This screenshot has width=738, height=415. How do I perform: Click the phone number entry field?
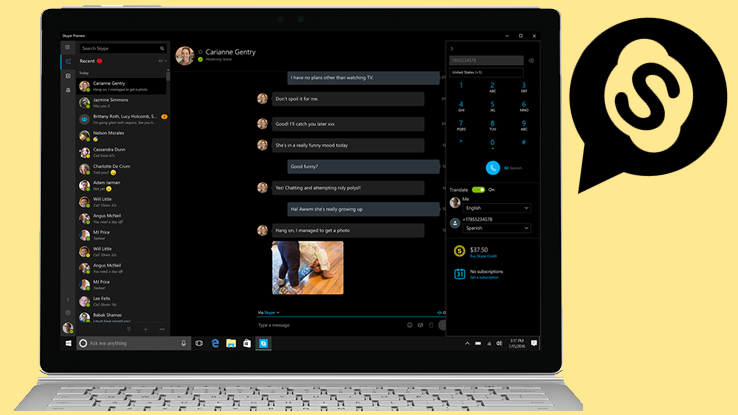(486, 60)
